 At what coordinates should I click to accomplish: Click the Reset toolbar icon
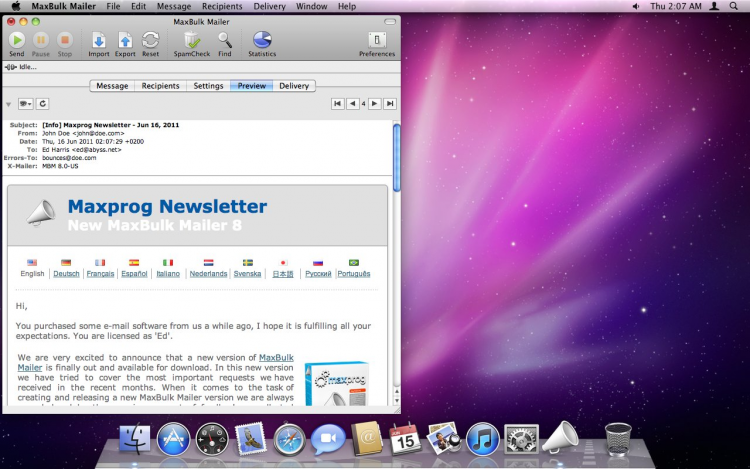[x=150, y=44]
